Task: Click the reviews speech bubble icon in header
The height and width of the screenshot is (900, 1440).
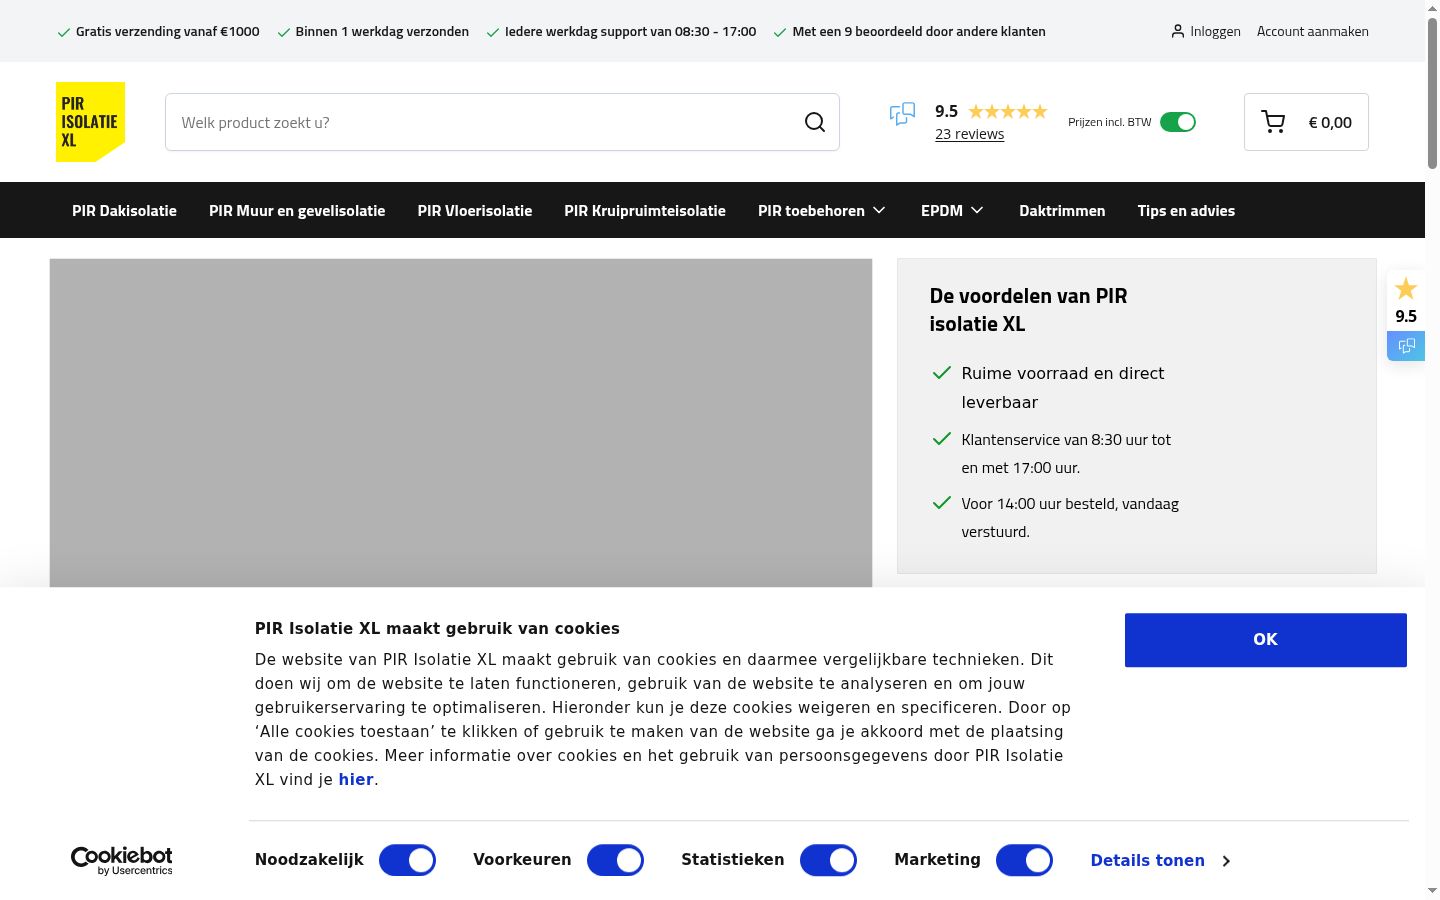Action: pos(902,114)
